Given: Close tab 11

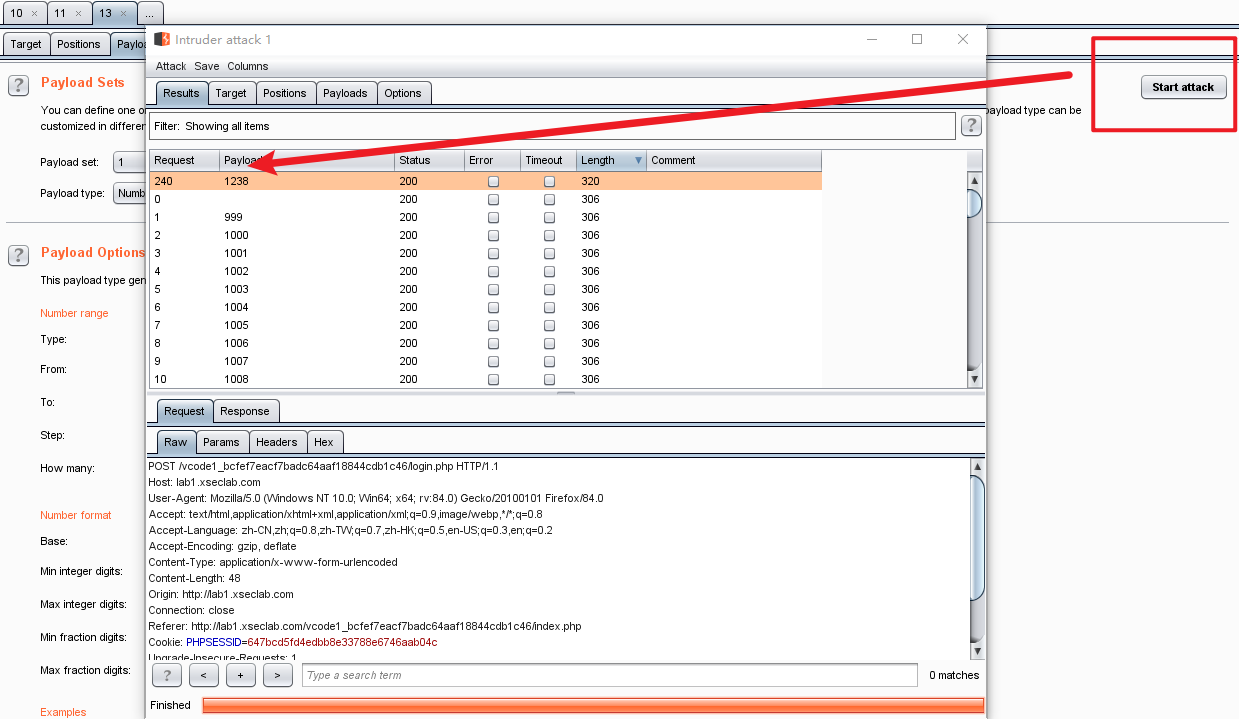Looking at the screenshot, I should [x=78, y=13].
